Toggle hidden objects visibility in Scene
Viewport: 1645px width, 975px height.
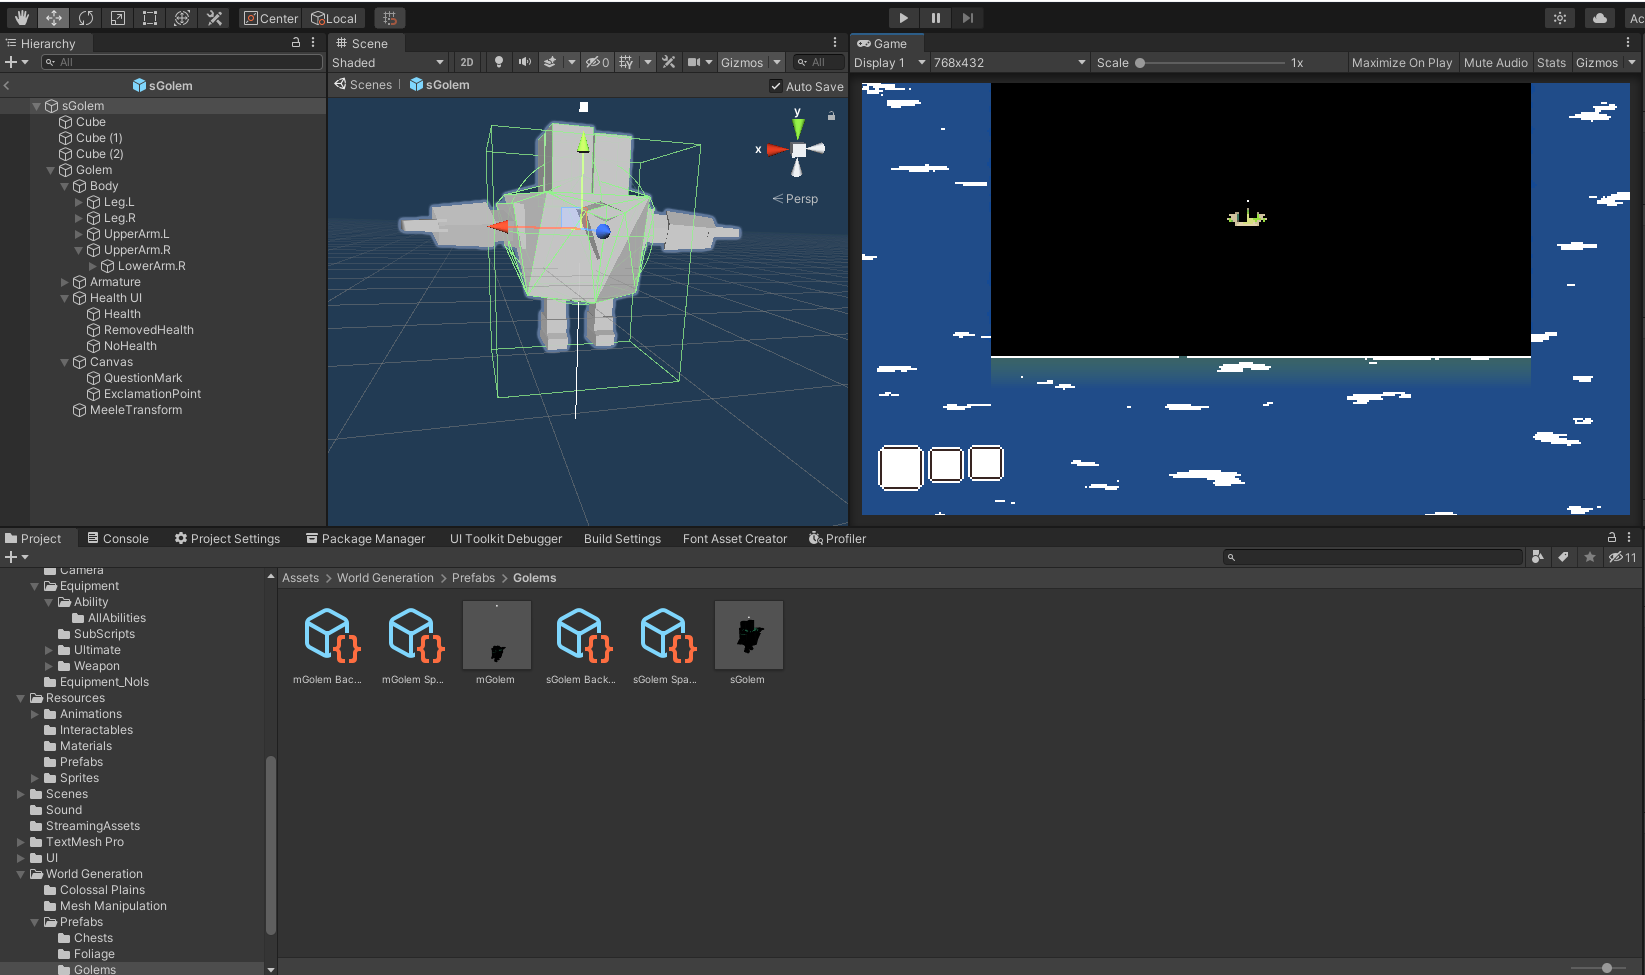click(x=598, y=62)
